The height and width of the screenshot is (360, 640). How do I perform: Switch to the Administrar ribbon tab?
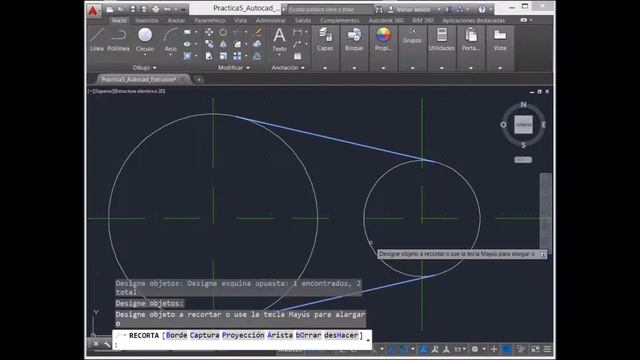tap(271, 20)
